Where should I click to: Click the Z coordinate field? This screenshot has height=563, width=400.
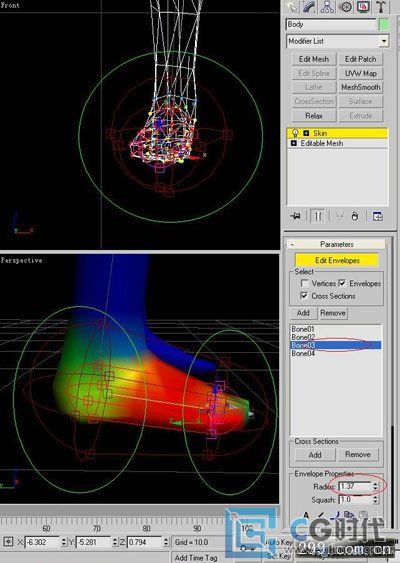tap(144, 542)
